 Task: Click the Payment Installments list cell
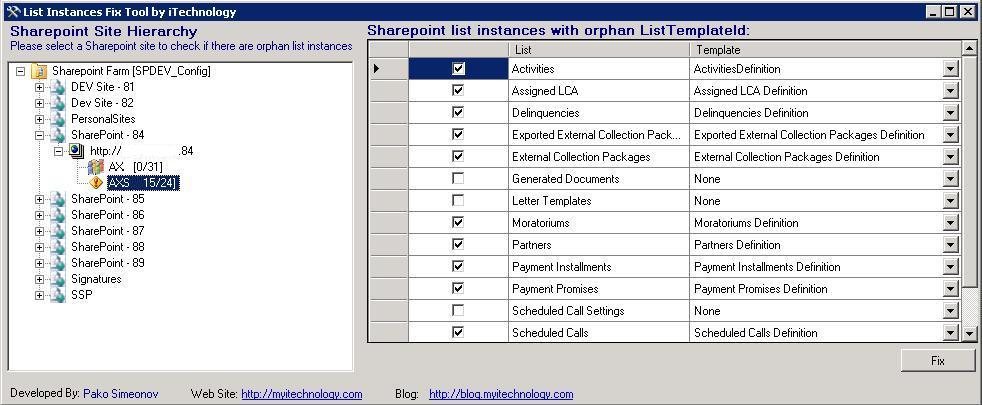[599, 267]
